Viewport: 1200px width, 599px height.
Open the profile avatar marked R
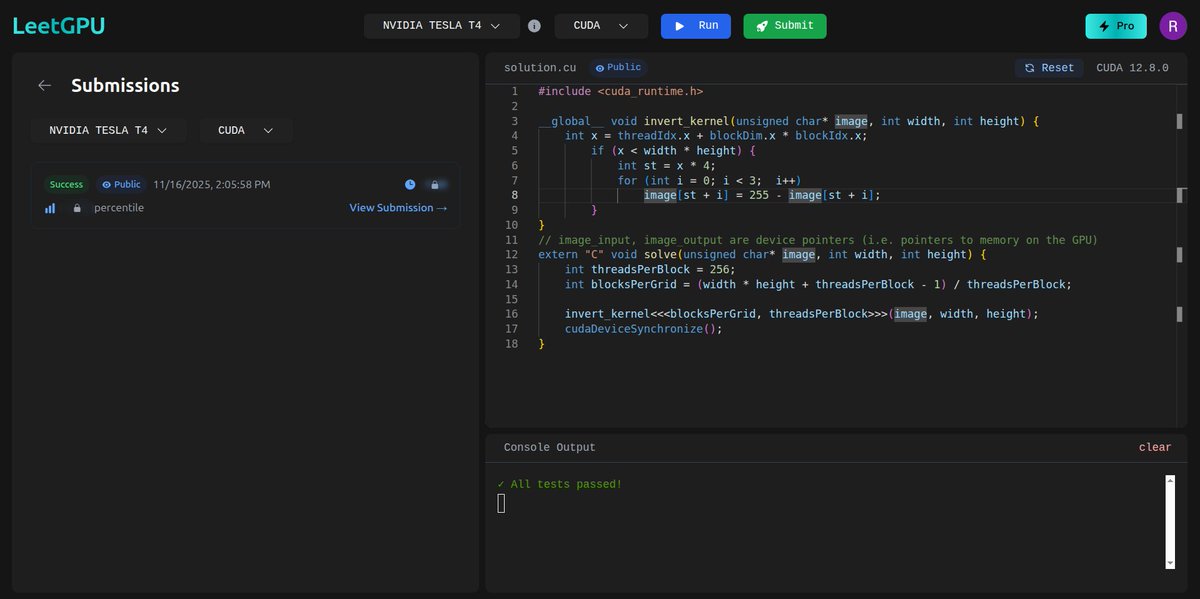click(1172, 25)
